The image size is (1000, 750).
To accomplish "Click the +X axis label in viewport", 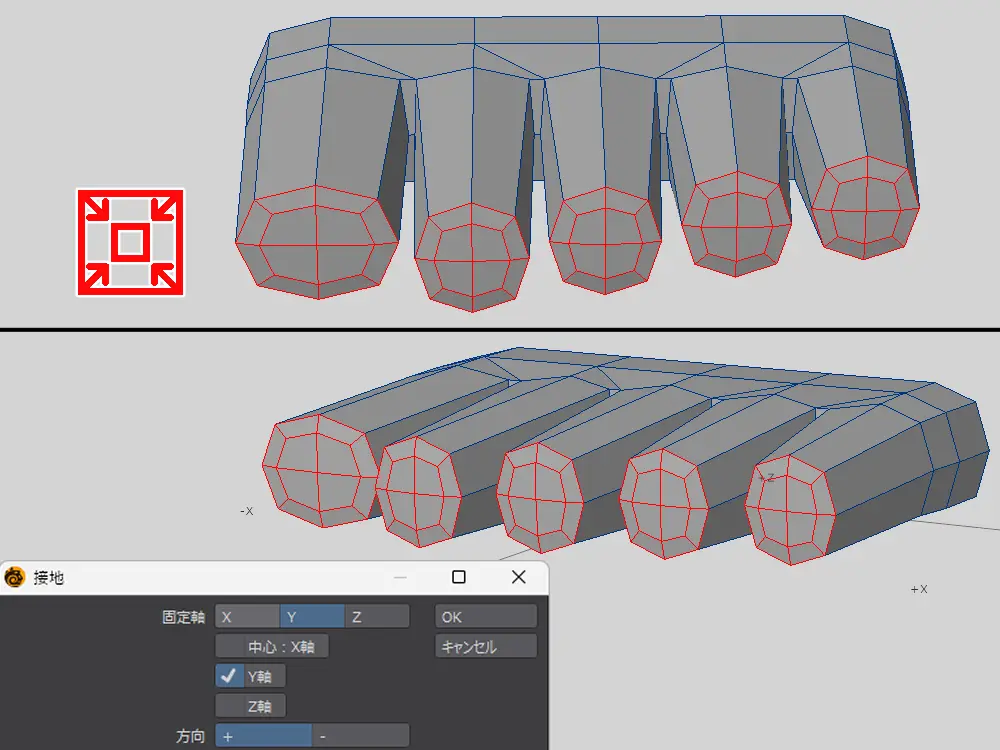I will [918, 590].
